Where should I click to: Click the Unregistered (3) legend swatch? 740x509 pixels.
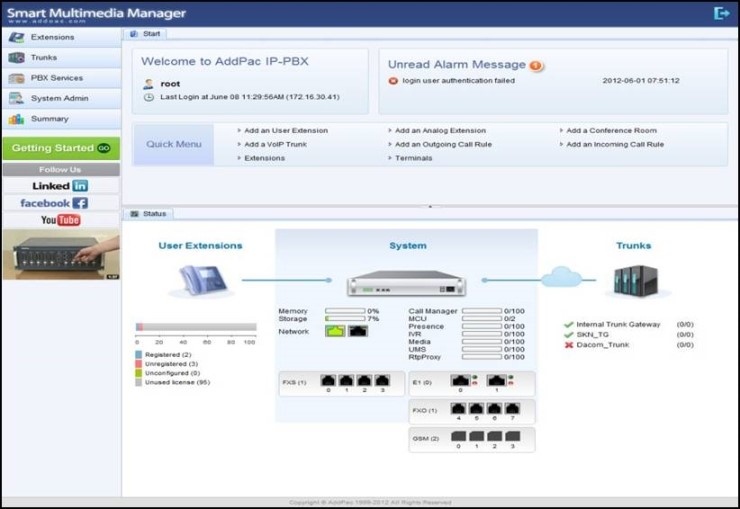pos(138,364)
